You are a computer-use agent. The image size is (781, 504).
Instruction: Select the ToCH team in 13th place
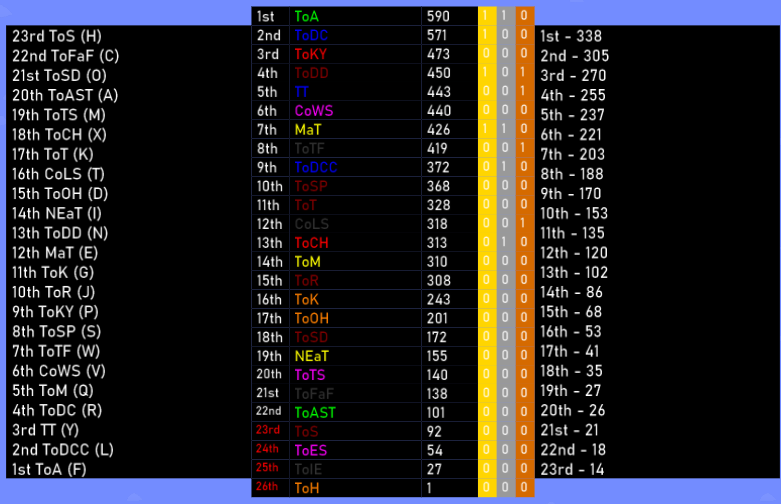(x=311, y=243)
